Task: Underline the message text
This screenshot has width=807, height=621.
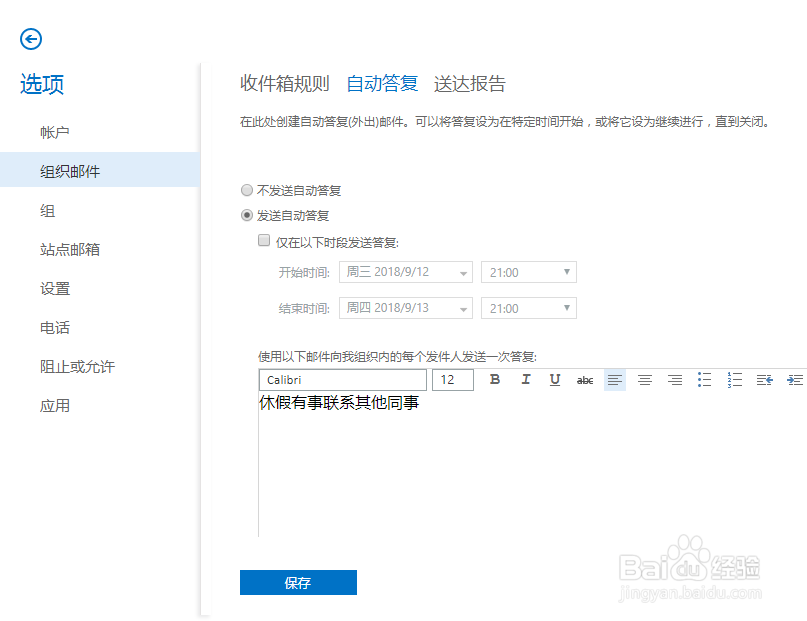Action: coord(554,379)
